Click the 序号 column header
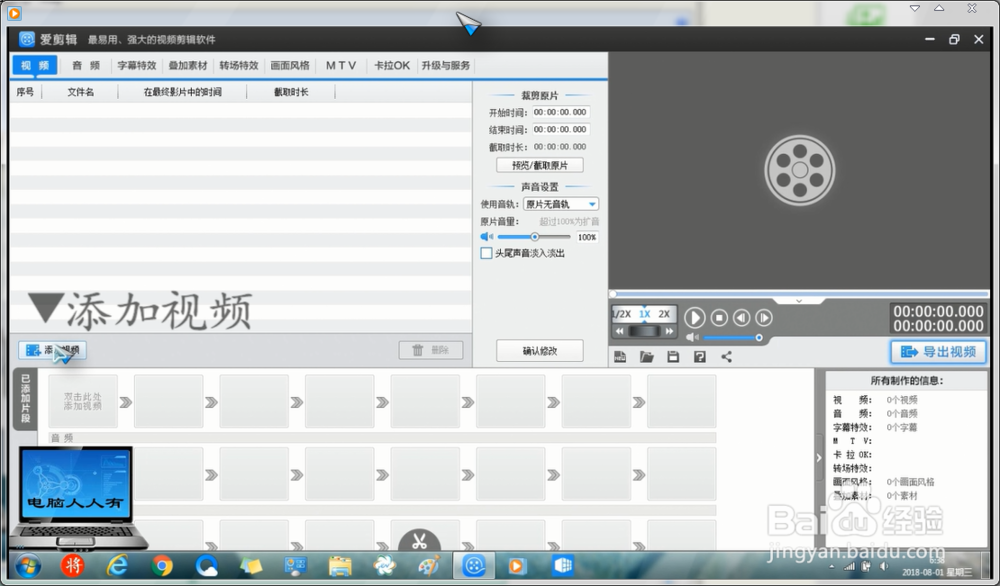Viewport: 1000px width, 586px height. [26, 92]
